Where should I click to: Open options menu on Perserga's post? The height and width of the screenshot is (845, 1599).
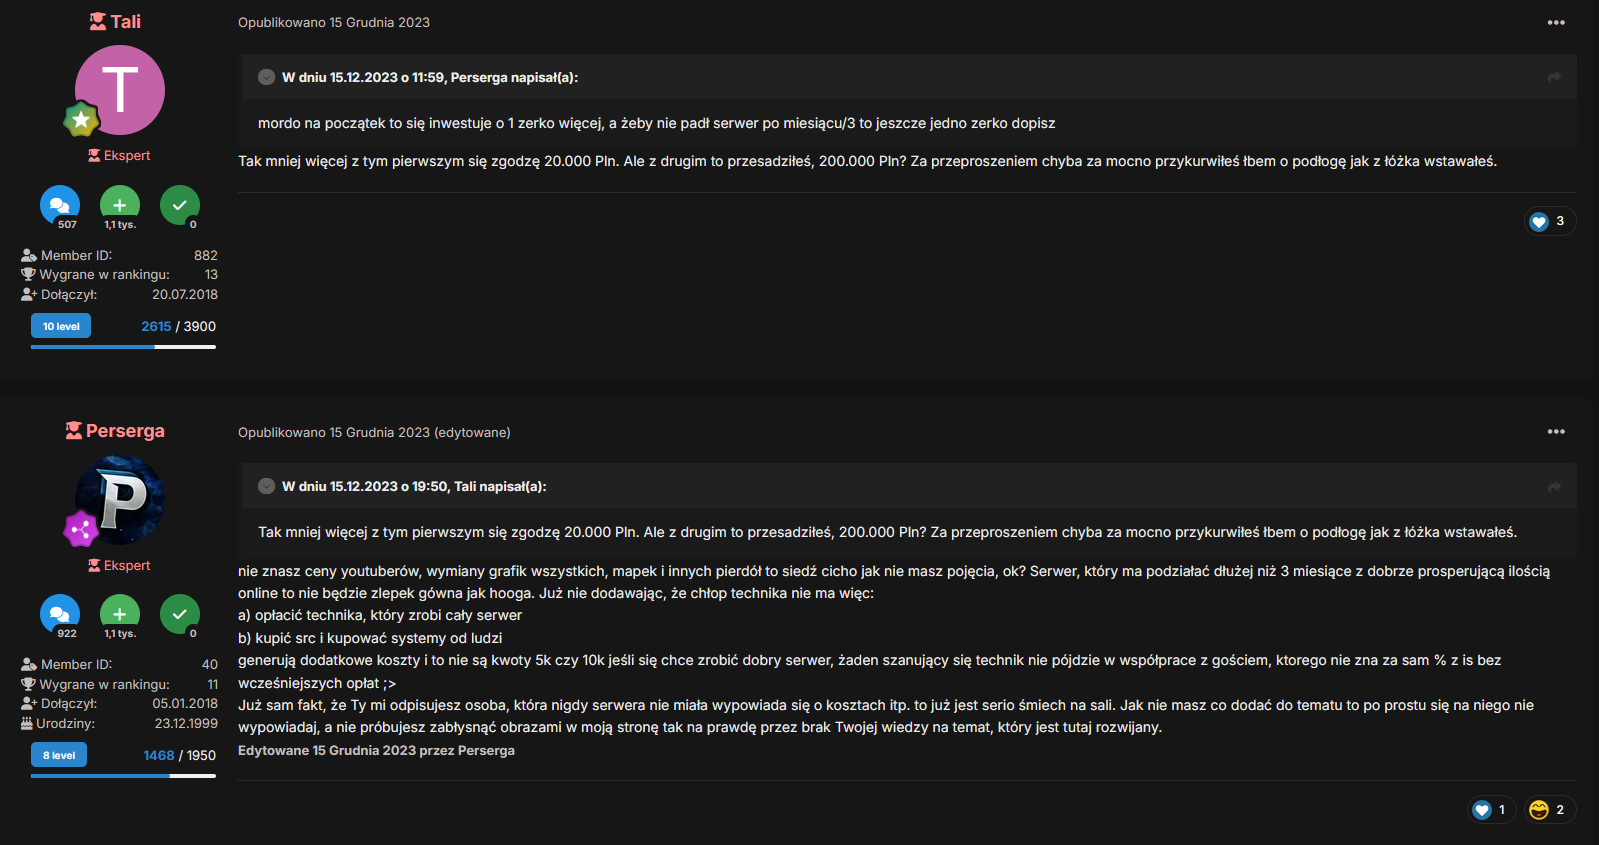tap(1556, 432)
